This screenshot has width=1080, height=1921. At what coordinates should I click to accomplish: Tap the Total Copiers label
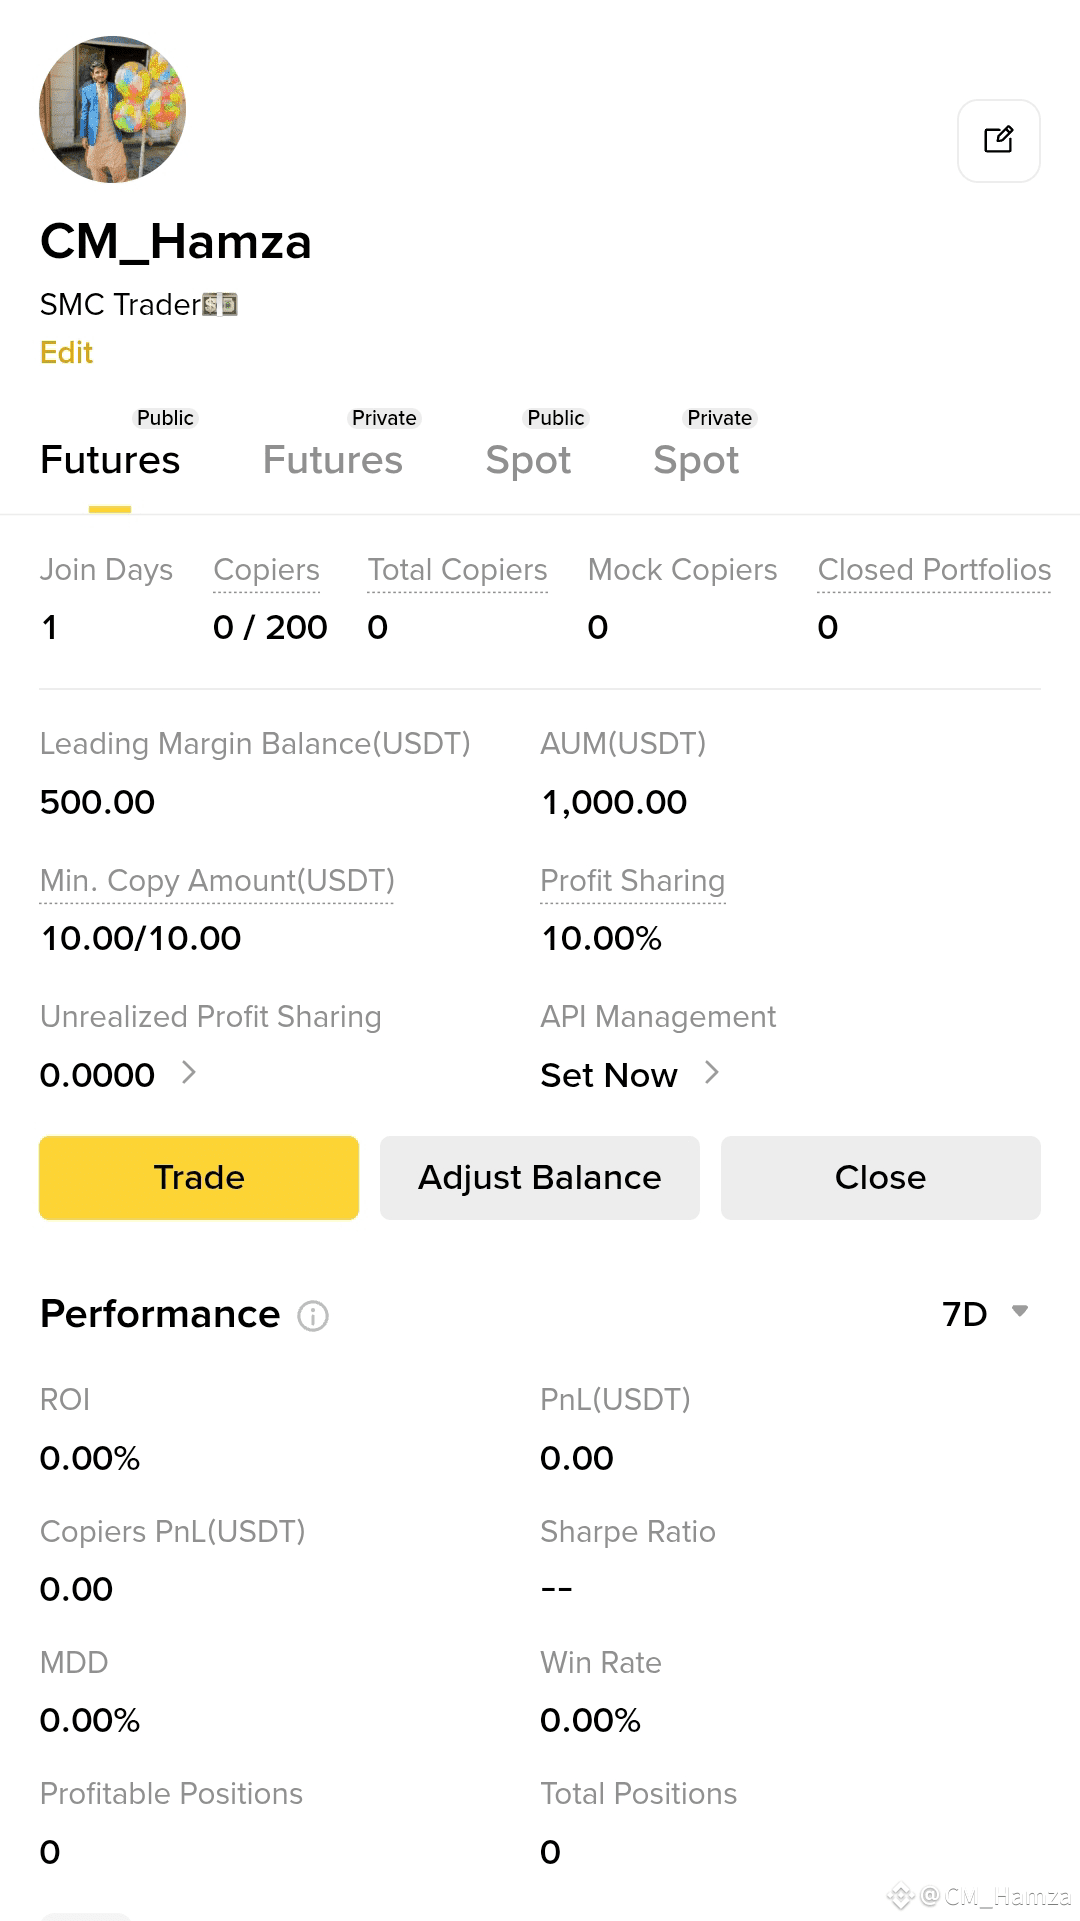point(457,570)
